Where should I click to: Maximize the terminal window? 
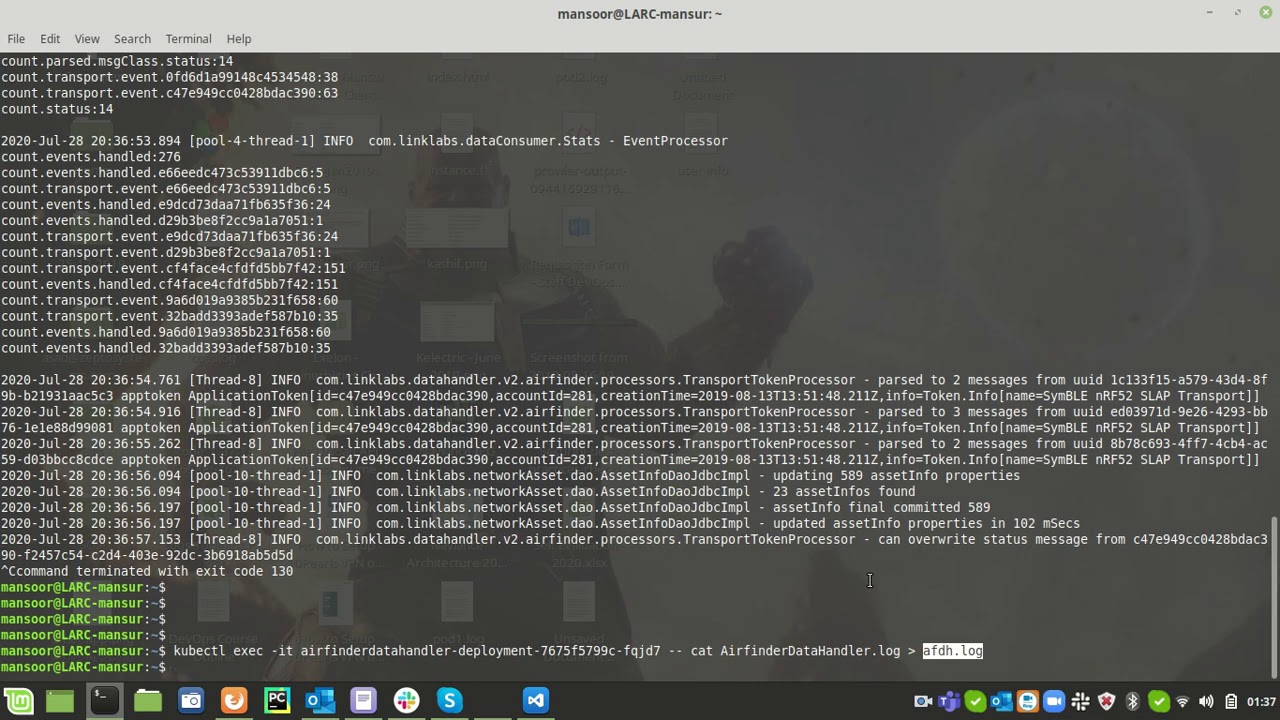pos(1238,13)
